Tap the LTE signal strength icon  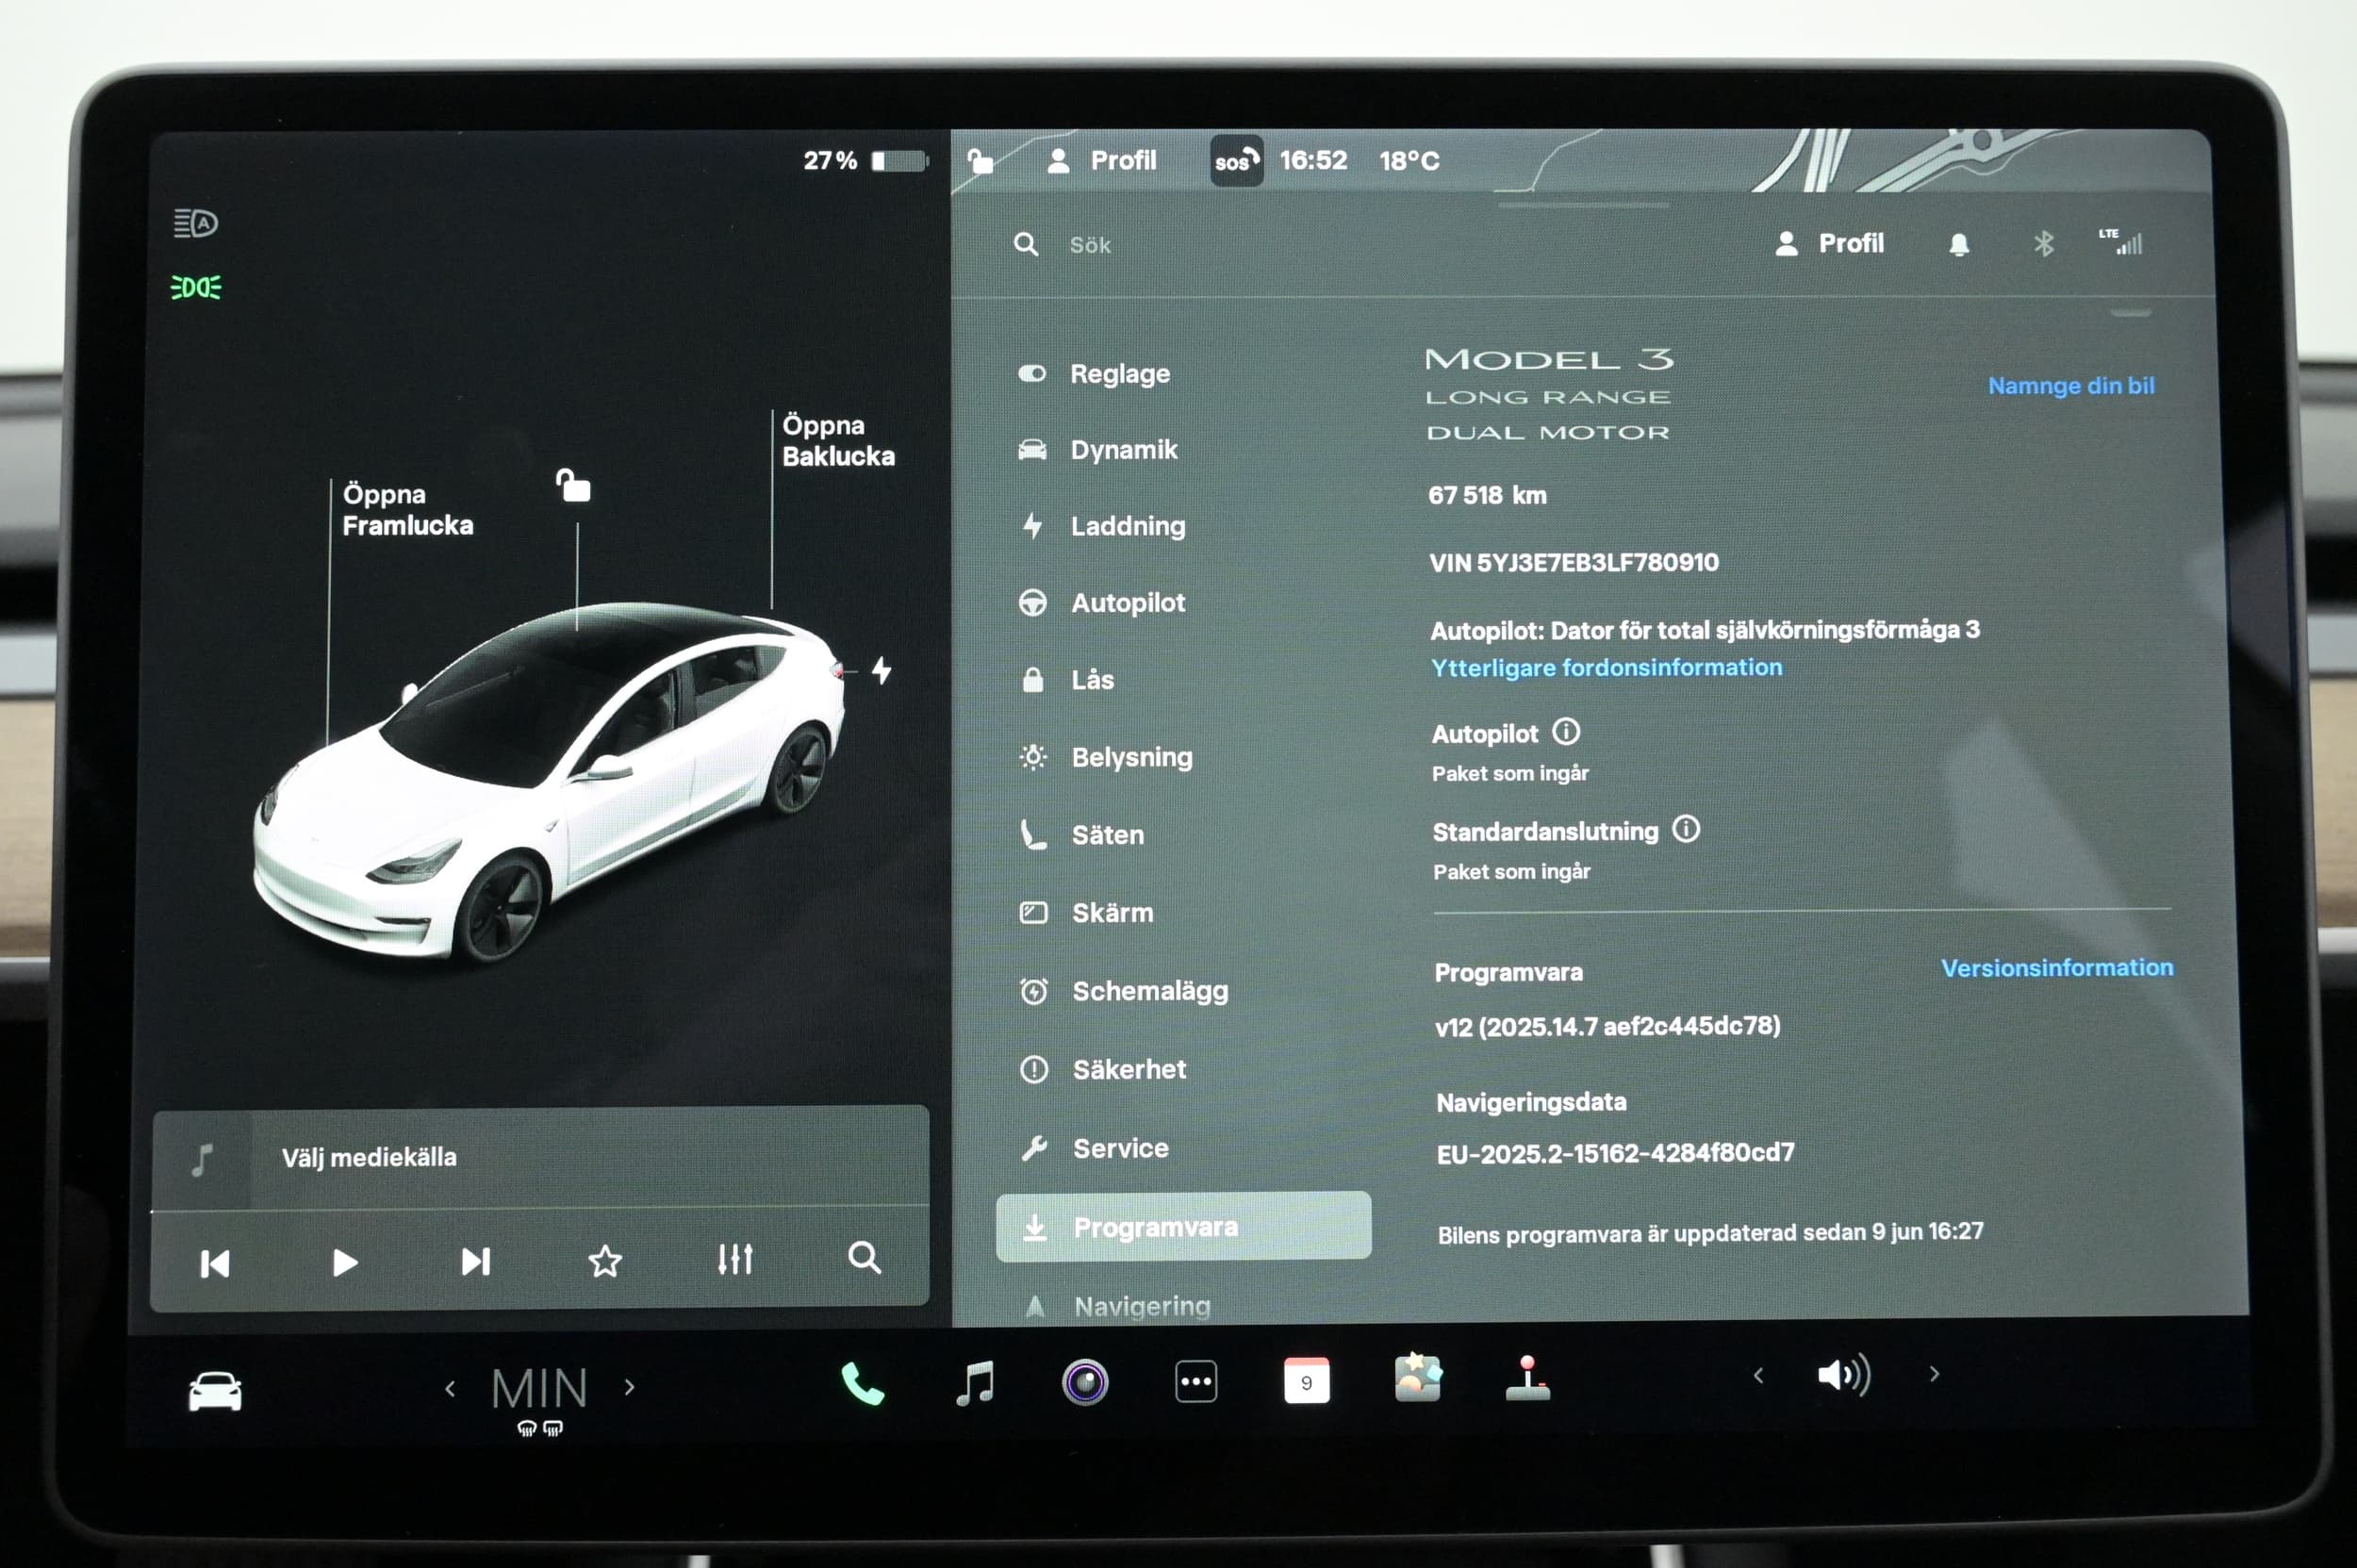click(2120, 241)
